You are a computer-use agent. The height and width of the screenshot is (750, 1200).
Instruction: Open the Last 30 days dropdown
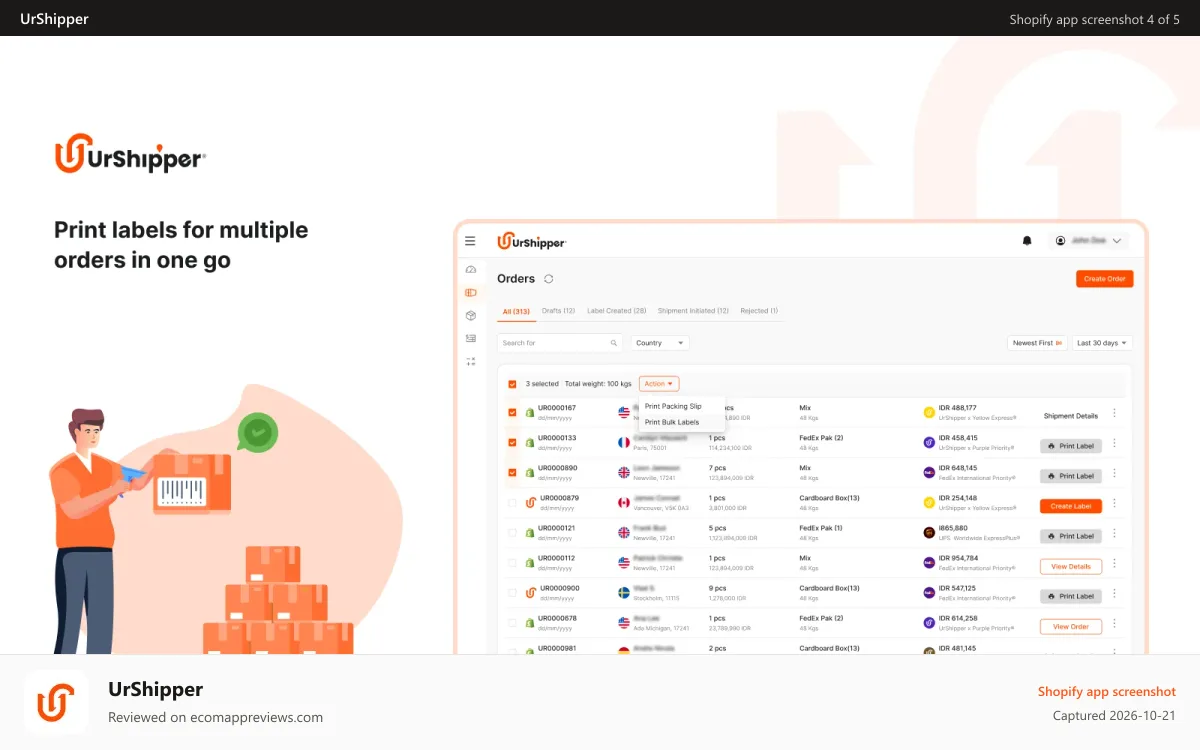pyautogui.click(x=1102, y=343)
